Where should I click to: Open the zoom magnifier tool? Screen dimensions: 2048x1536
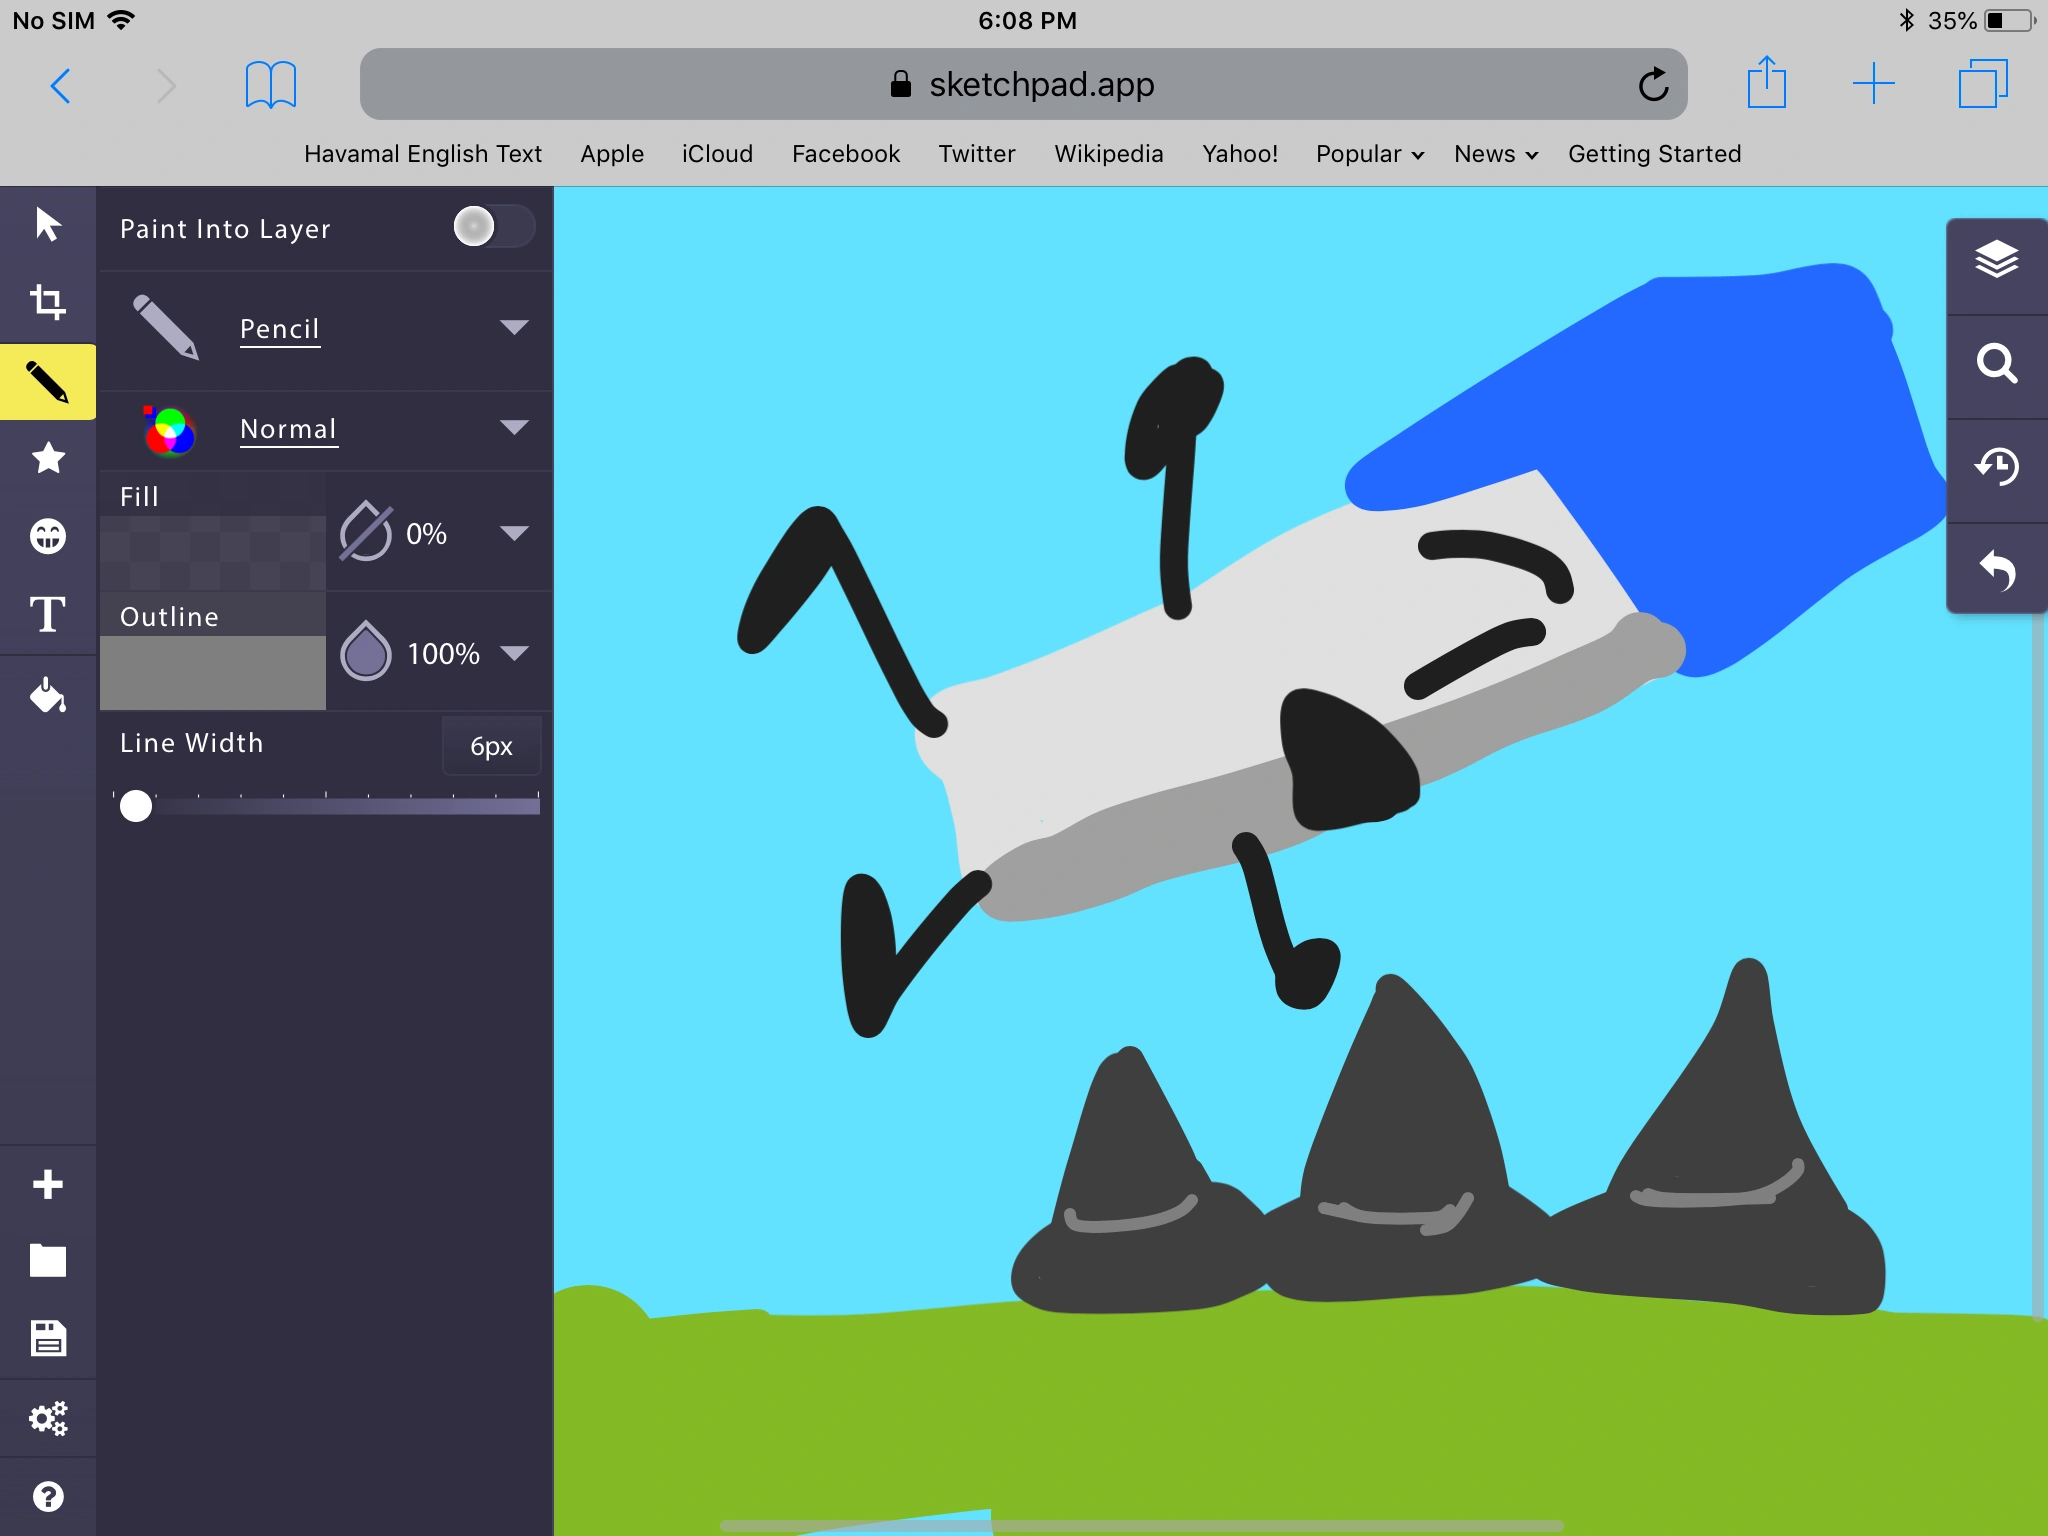pyautogui.click(x=1996, y=363)
